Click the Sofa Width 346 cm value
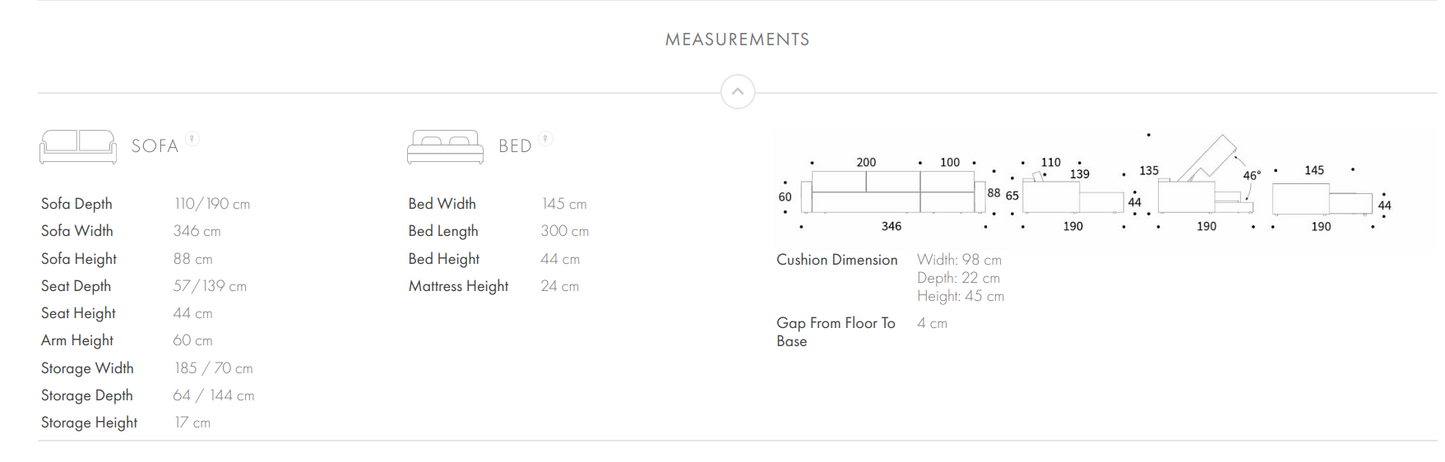1445x462 pixels. point(197,231)
